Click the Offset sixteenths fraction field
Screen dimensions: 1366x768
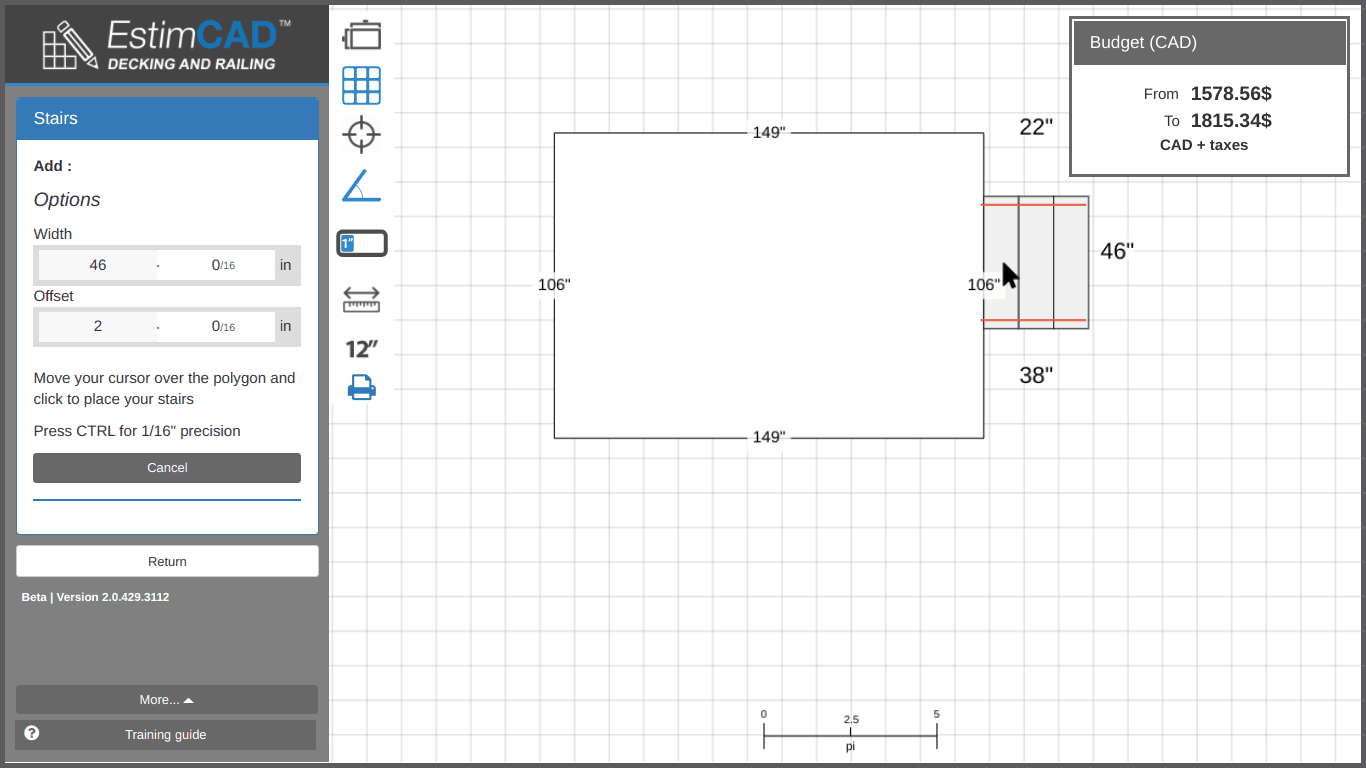215,326
